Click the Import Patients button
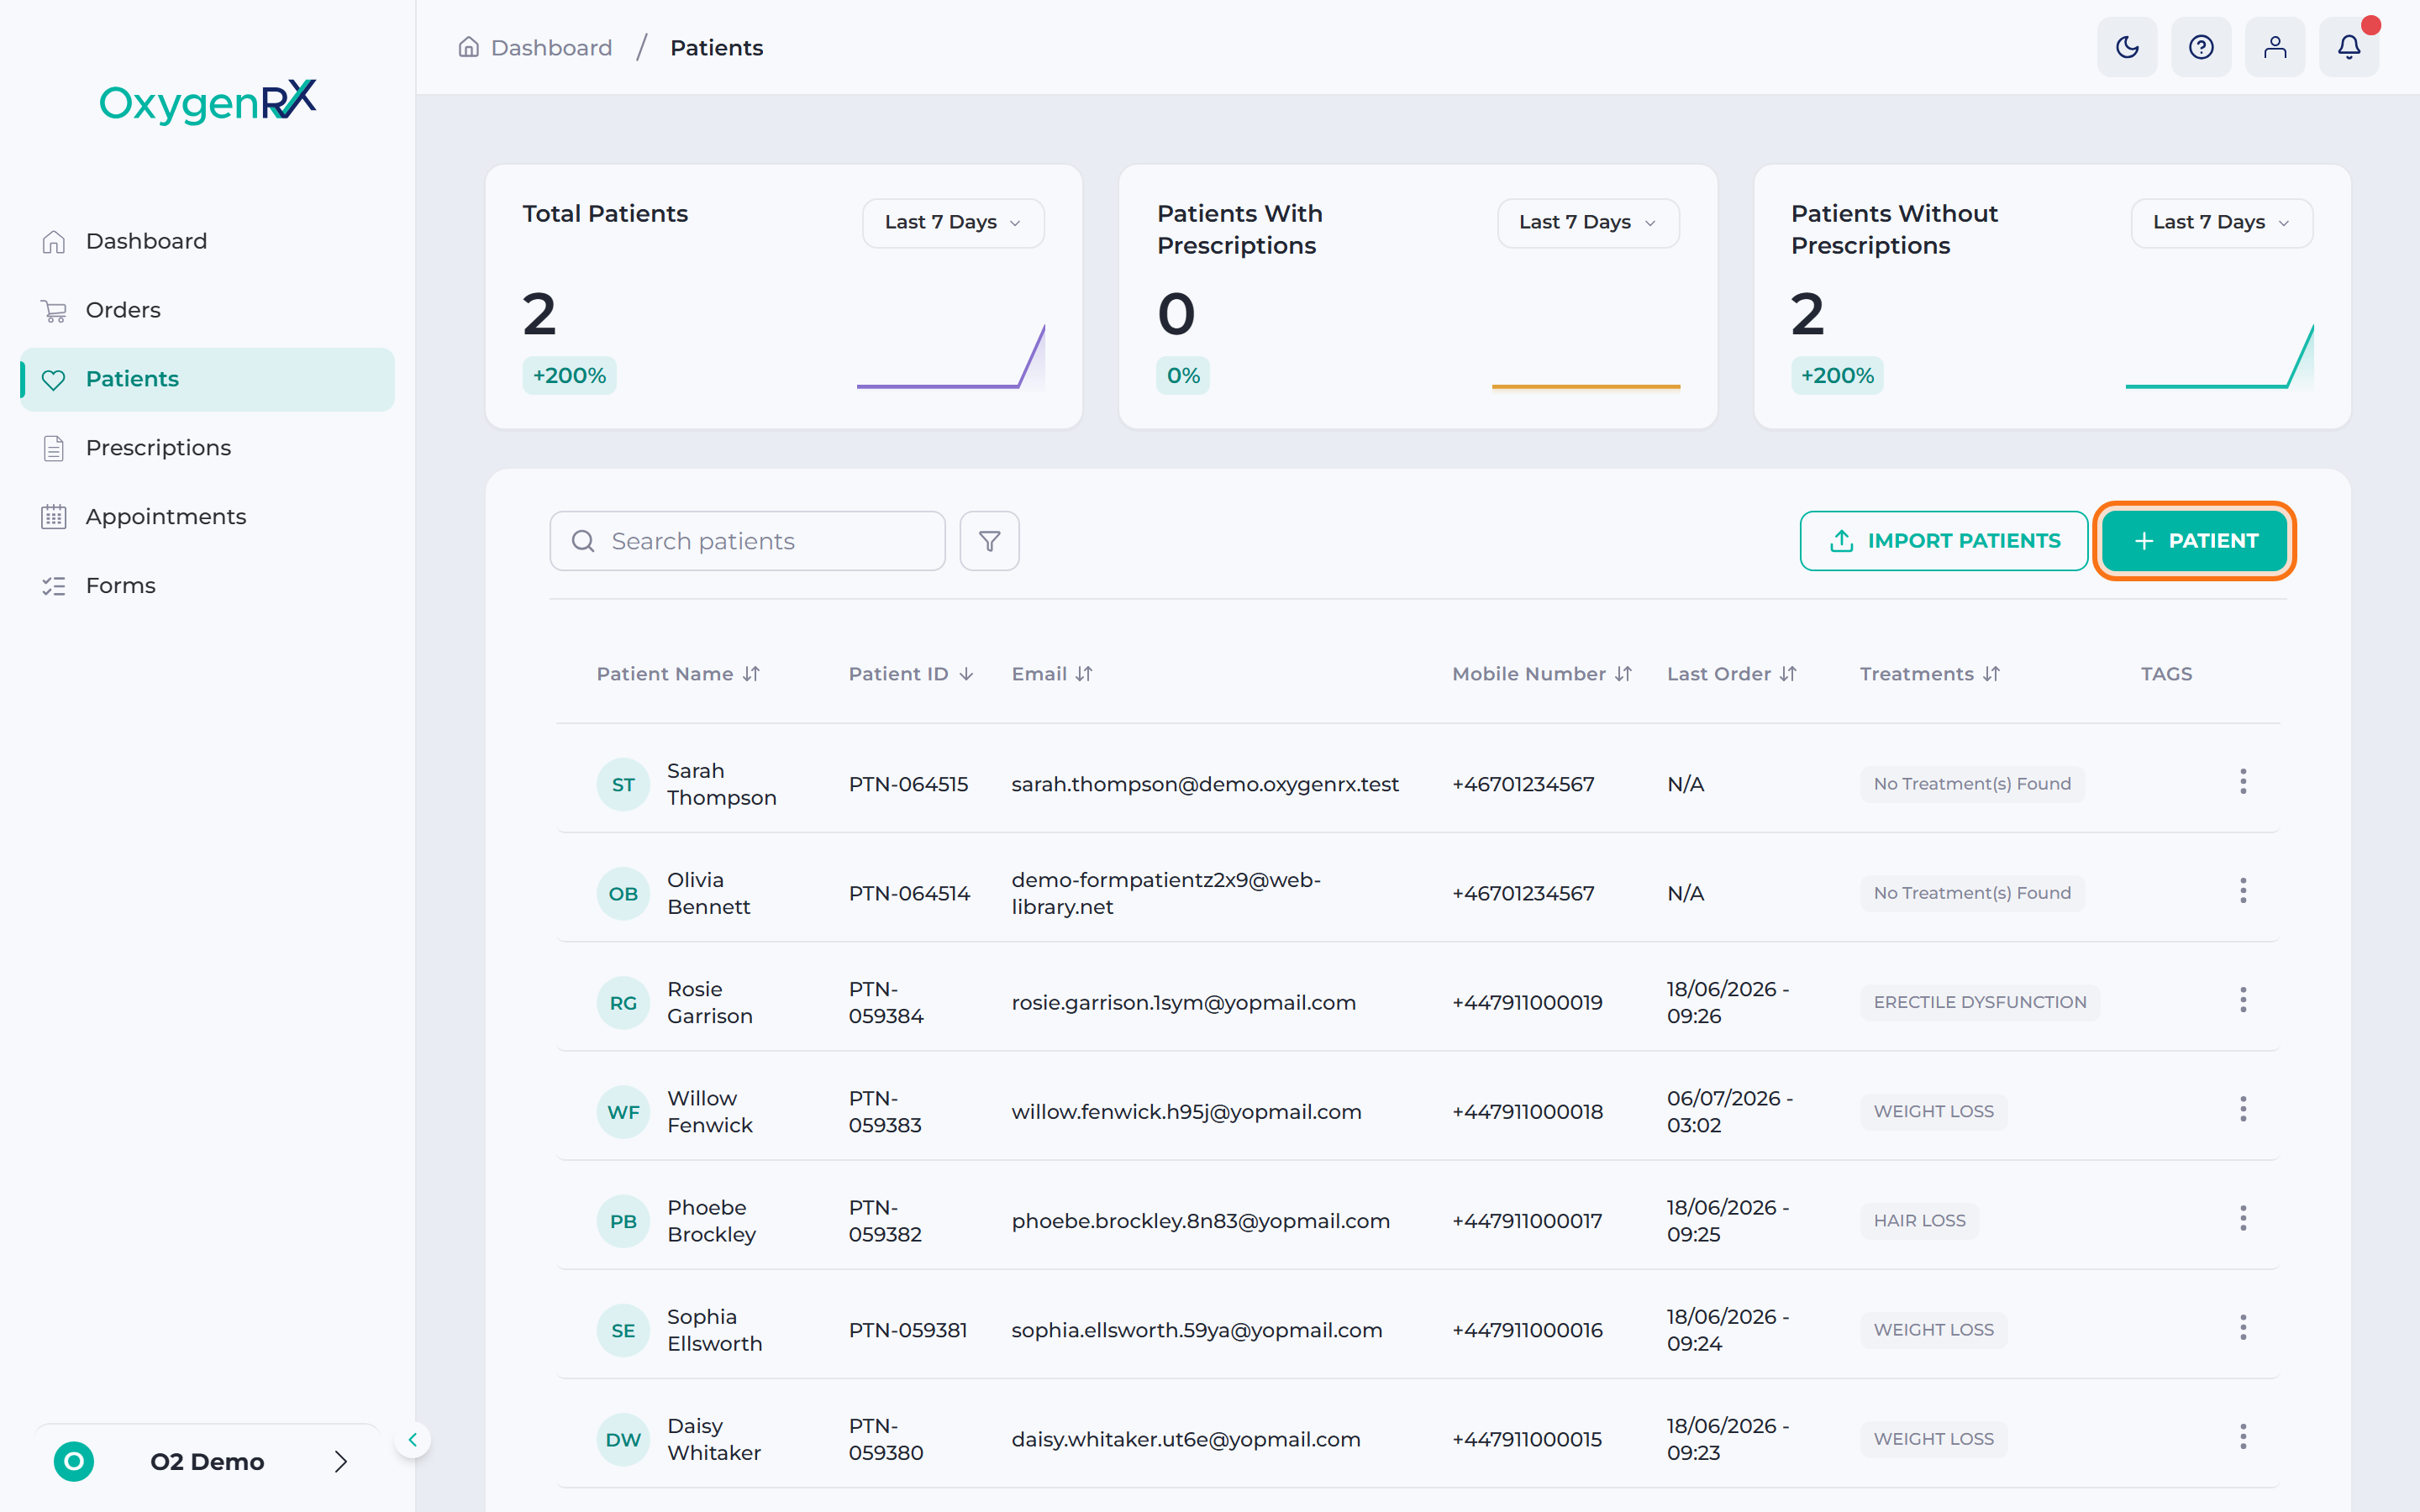 (1943, 541)
